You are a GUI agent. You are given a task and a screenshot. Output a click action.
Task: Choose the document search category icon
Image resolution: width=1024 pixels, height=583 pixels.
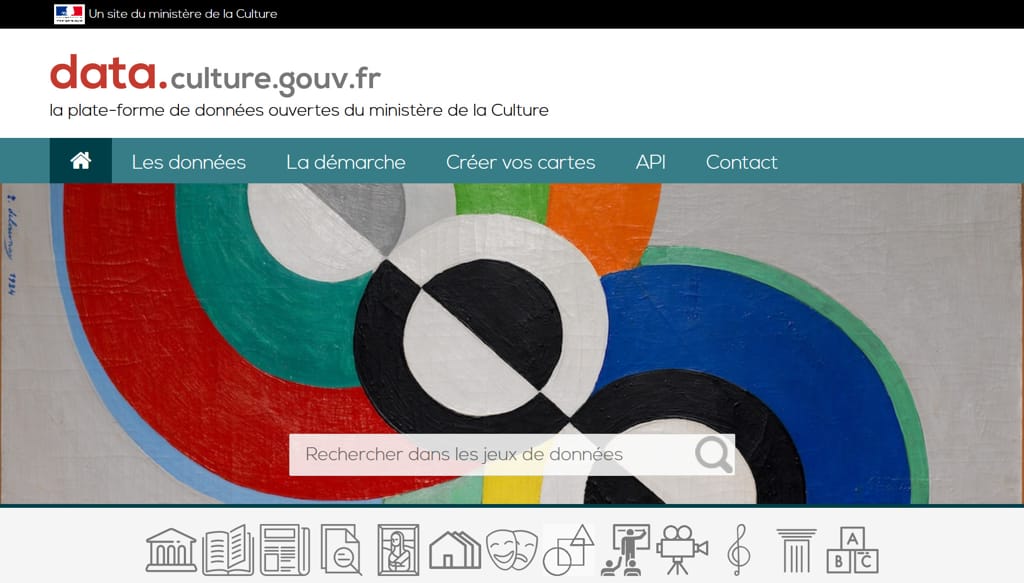[x=341, y=550]
